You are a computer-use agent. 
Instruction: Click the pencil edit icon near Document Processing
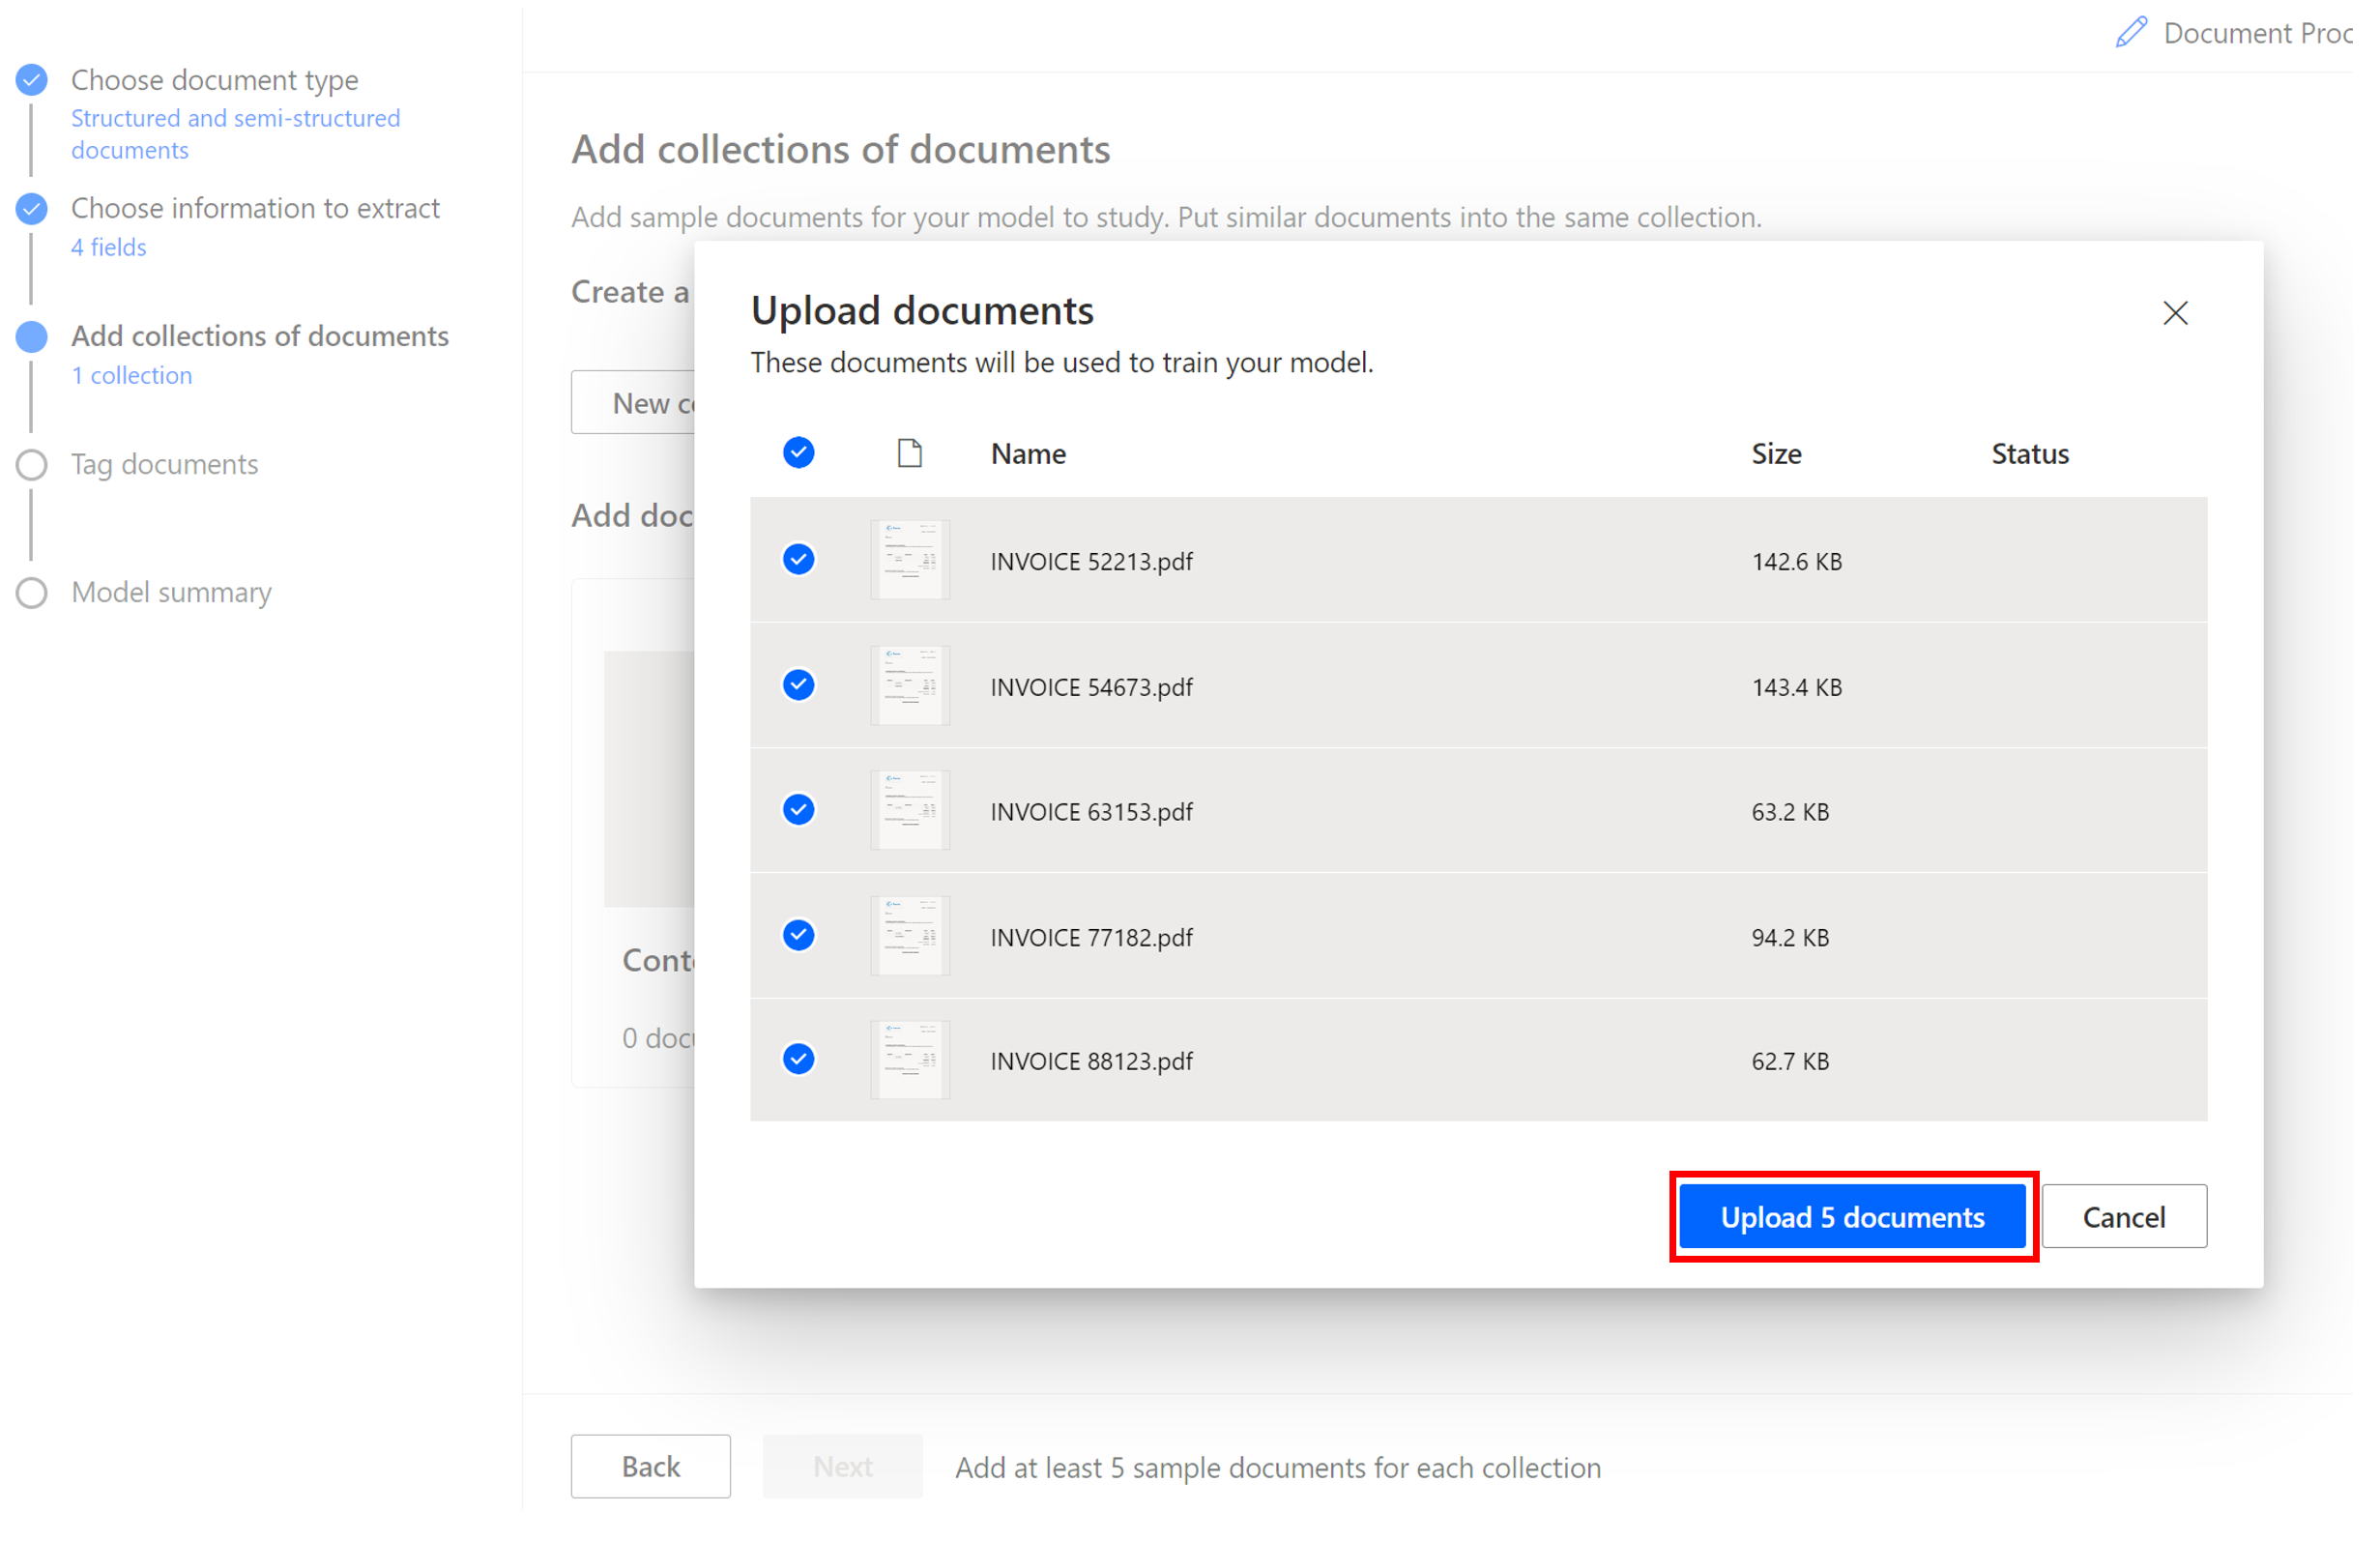click(2131, 32)
